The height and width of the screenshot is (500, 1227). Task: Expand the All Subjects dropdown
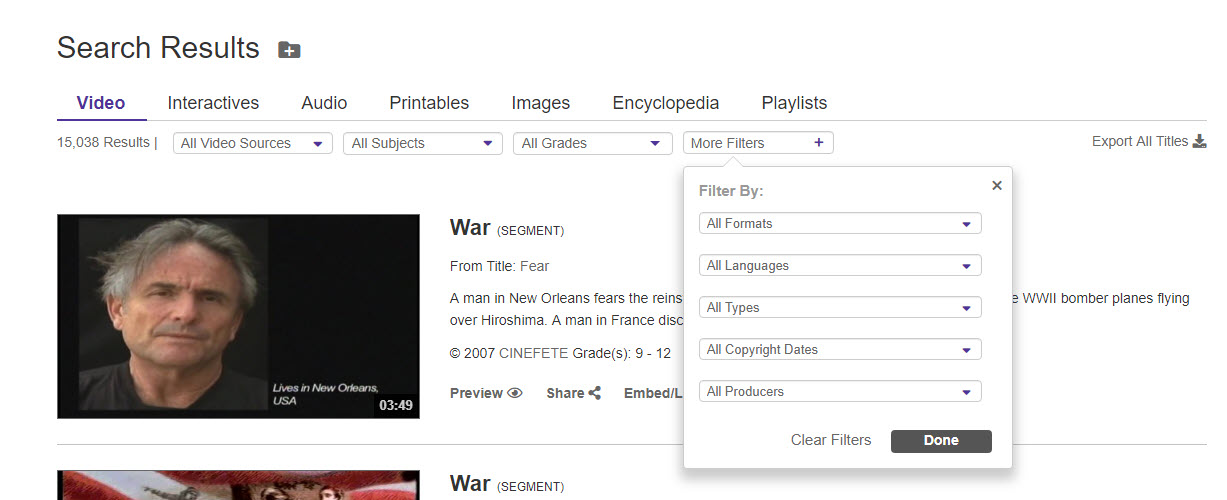[422, 143]
